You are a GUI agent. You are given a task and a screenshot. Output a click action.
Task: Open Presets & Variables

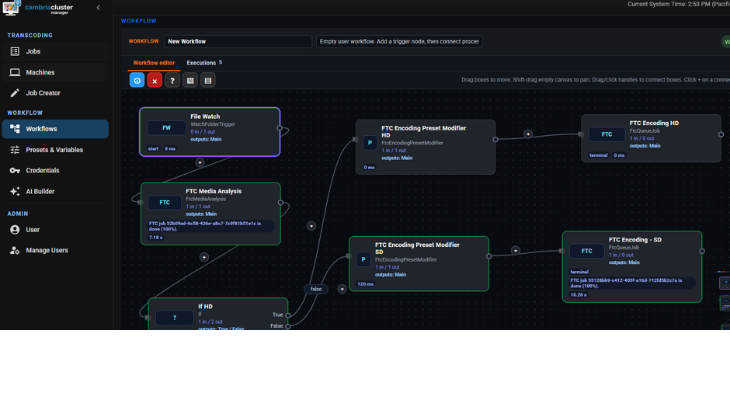55,150
